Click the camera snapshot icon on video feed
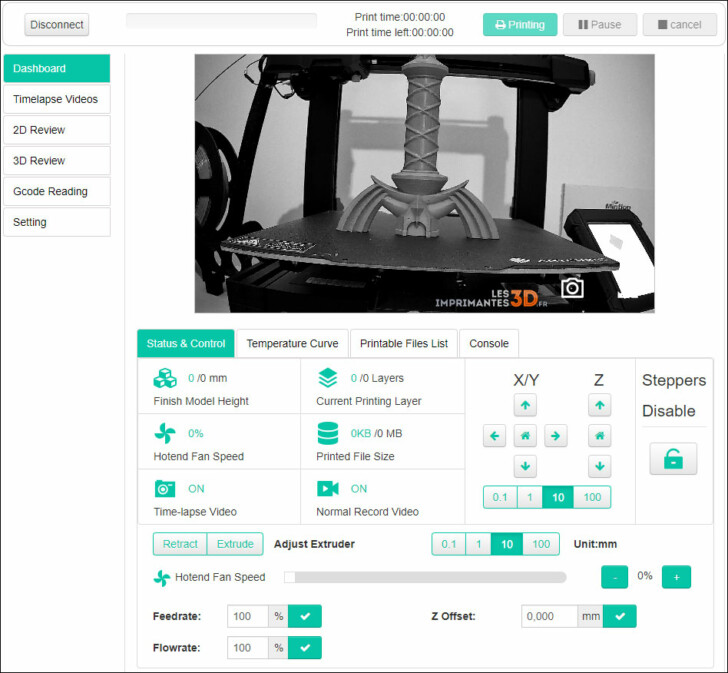Screen dimensions: 728x673 [572, 288]
